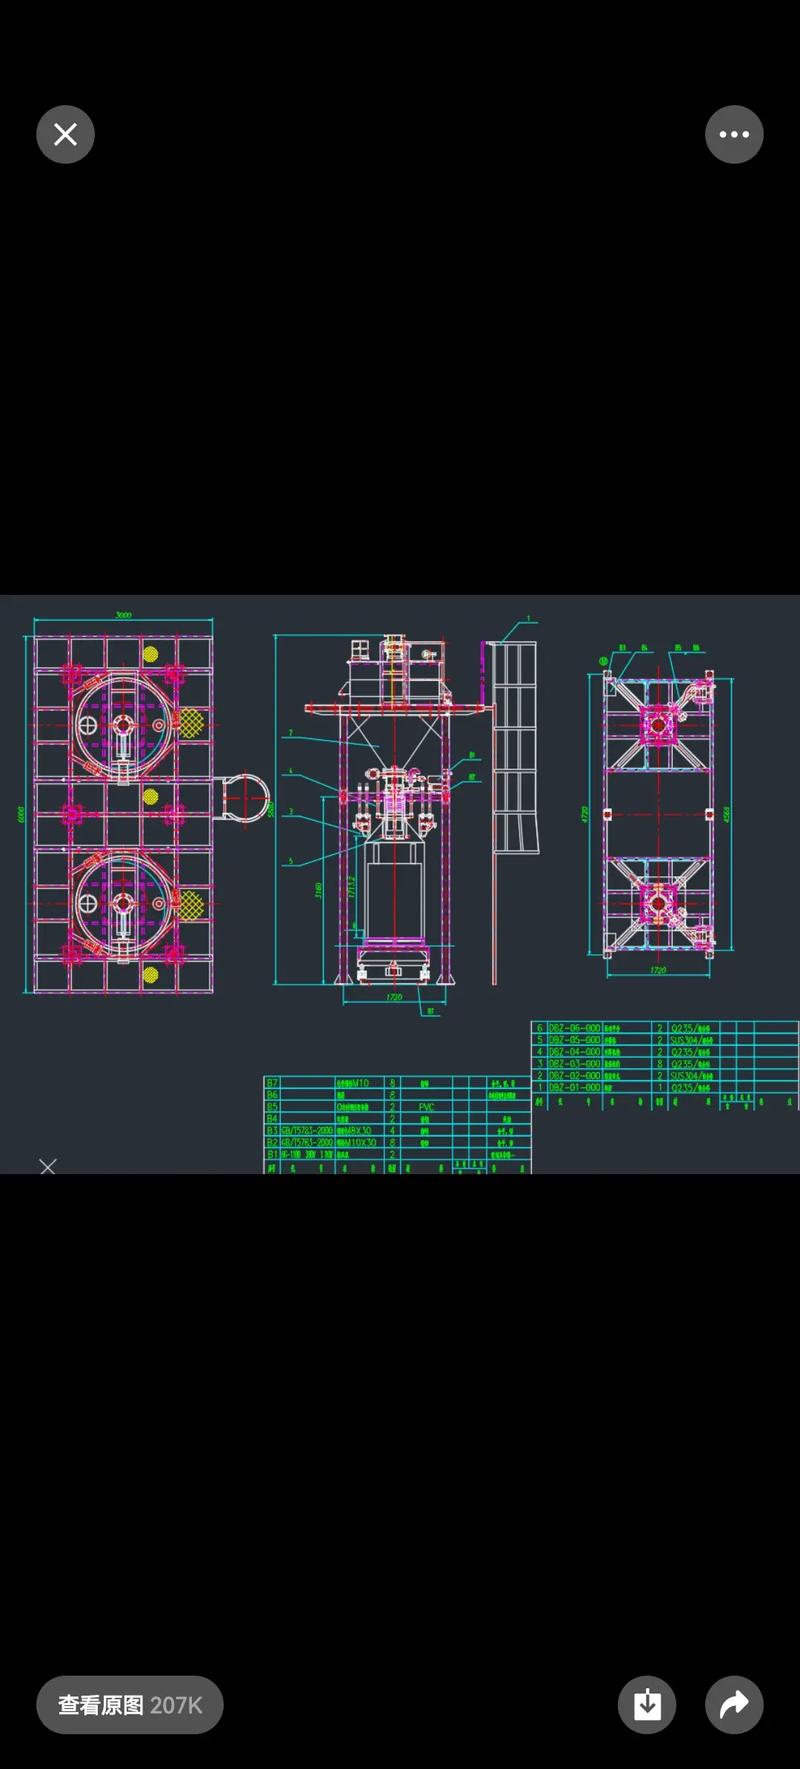The width and height of the screenshot is (800, 1769).
Task: Close the image viewer
Action: click(x=65, y=134)
